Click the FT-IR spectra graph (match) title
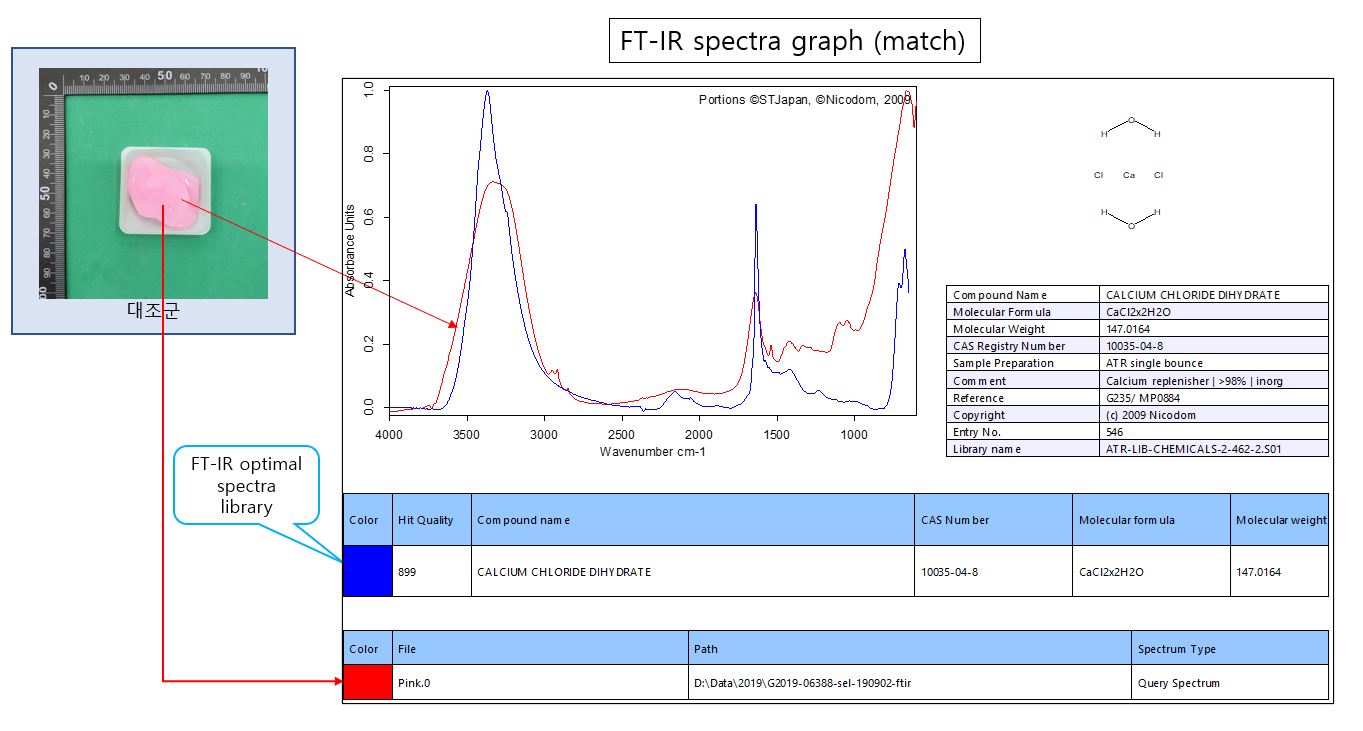The image size is (1363, 731). [795, 42]
